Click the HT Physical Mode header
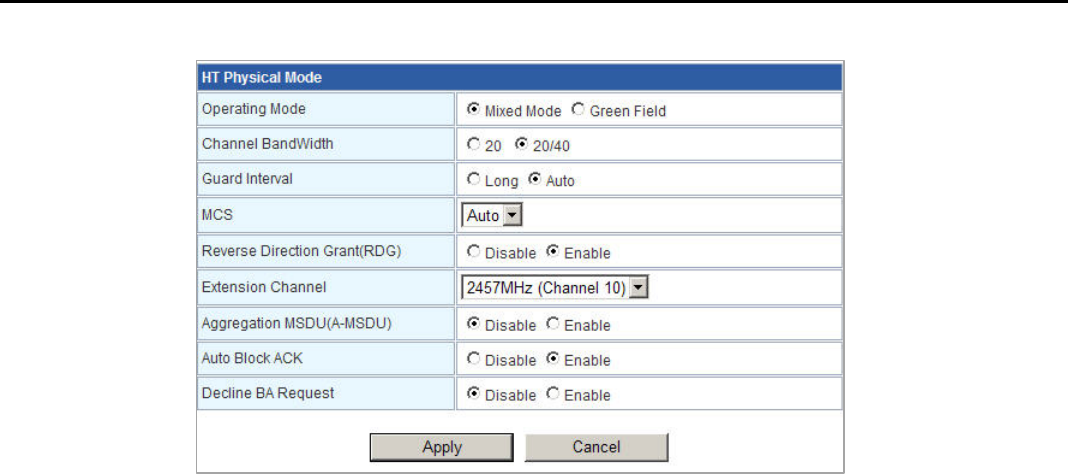 click(519, 77)
